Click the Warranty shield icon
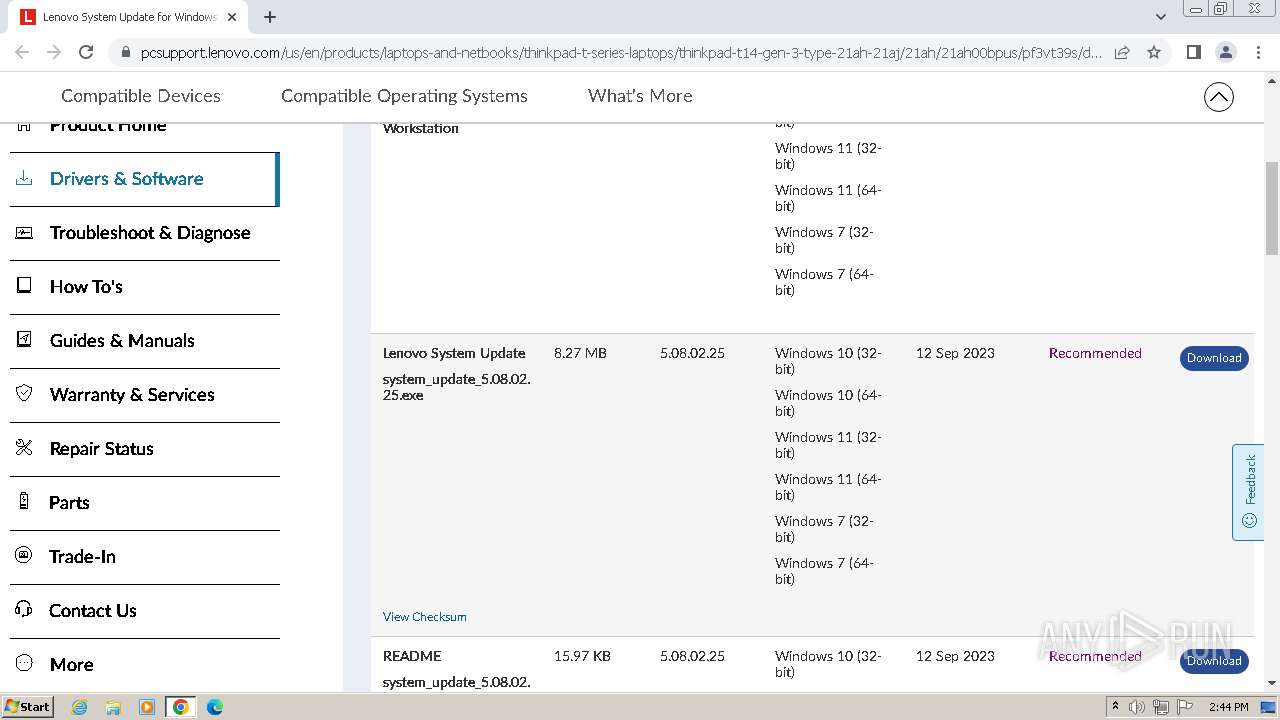1280x720 pixels. 24,393
